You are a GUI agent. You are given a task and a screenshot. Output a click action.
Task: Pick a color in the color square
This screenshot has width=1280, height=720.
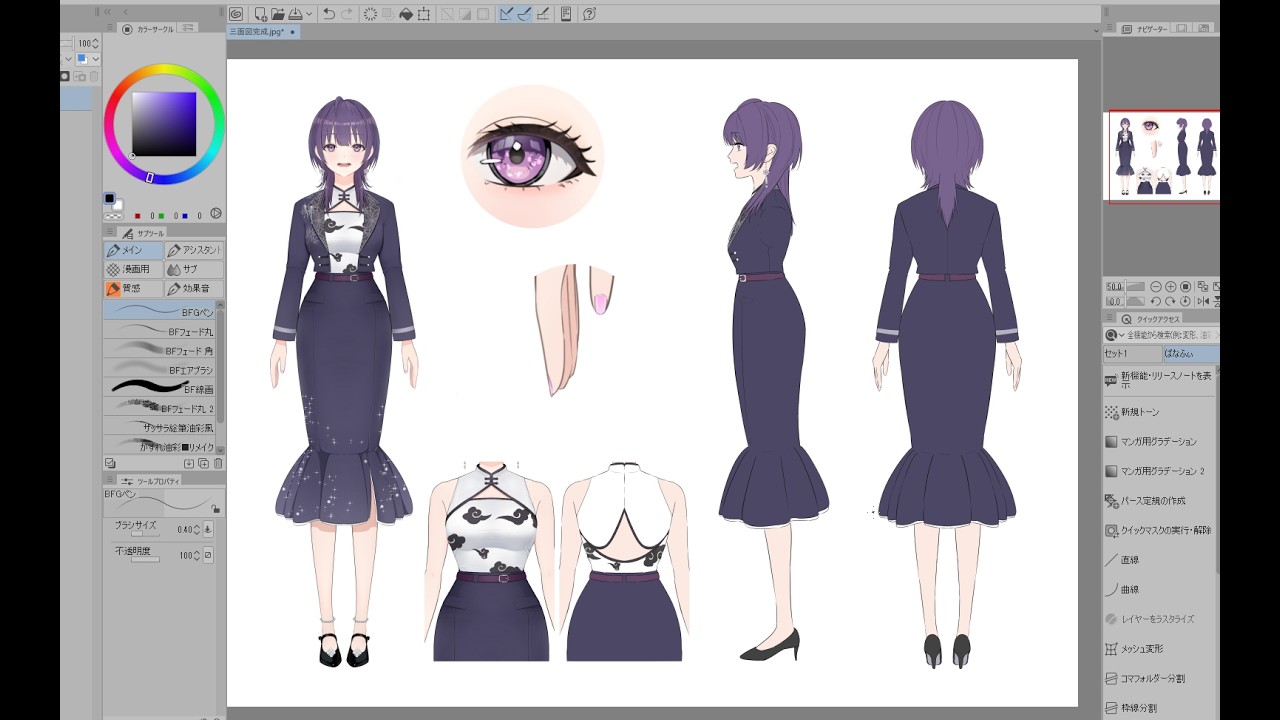(164, 124)
